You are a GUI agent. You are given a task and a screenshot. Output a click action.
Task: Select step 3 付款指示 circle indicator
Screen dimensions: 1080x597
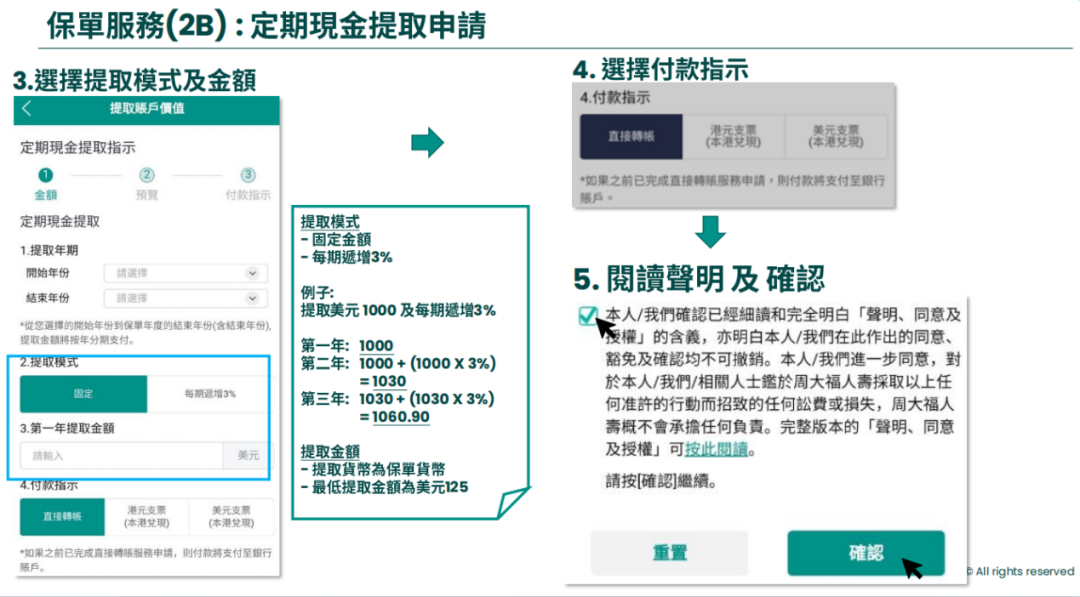[x=248, y=175]
